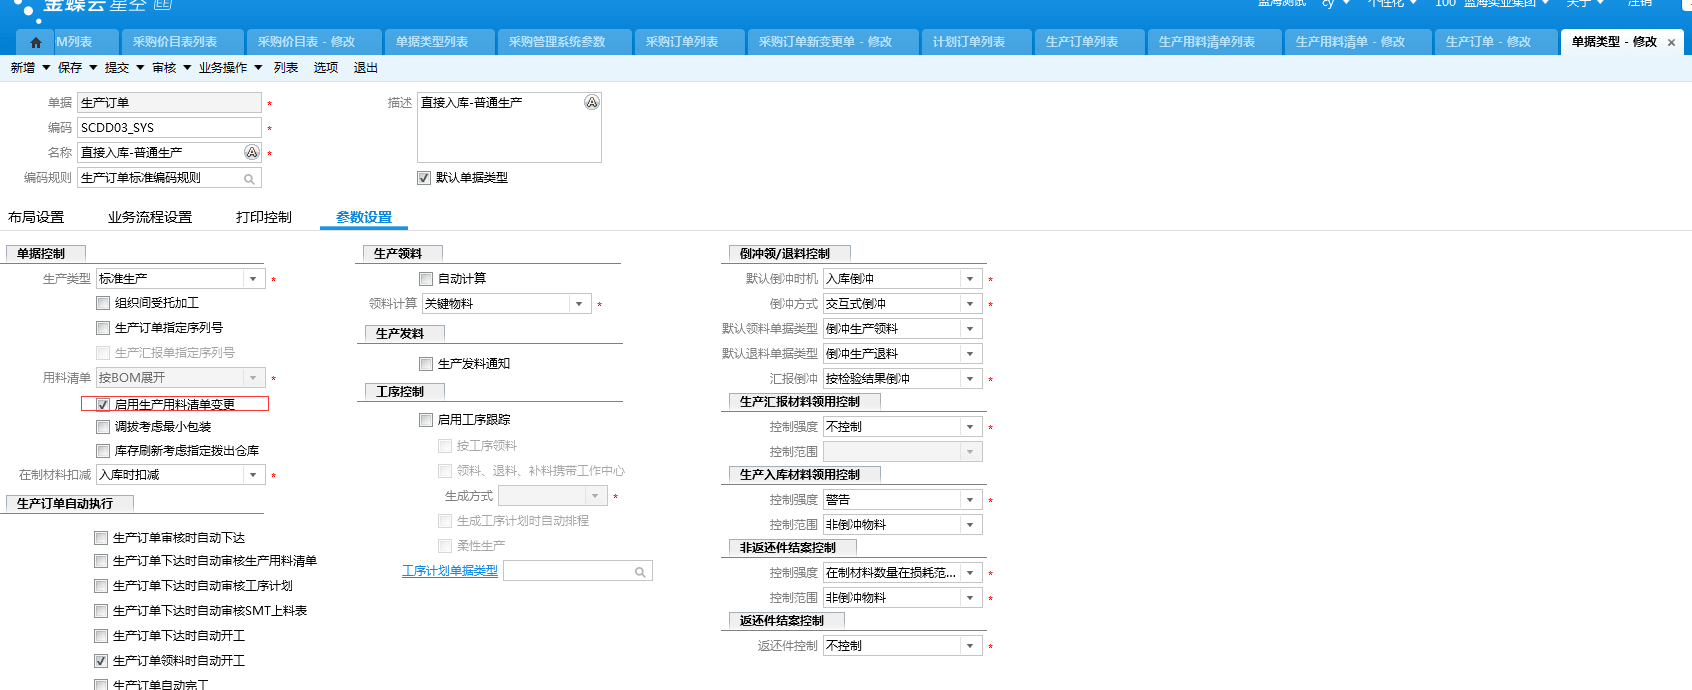The width and height of the screenshot is (1692, 690).
Task: Enable 生产订单下达时自动开工 checkbox
Action: click(x=101, y=636)
